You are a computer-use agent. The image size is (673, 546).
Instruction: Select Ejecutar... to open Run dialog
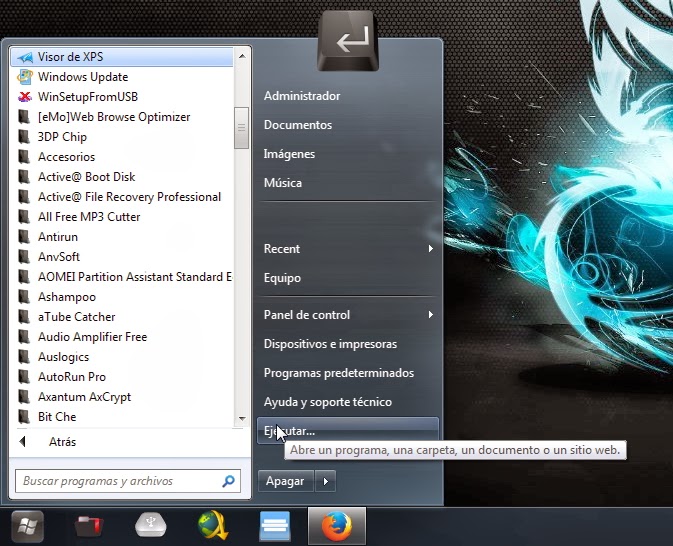(x=348, y=431)
